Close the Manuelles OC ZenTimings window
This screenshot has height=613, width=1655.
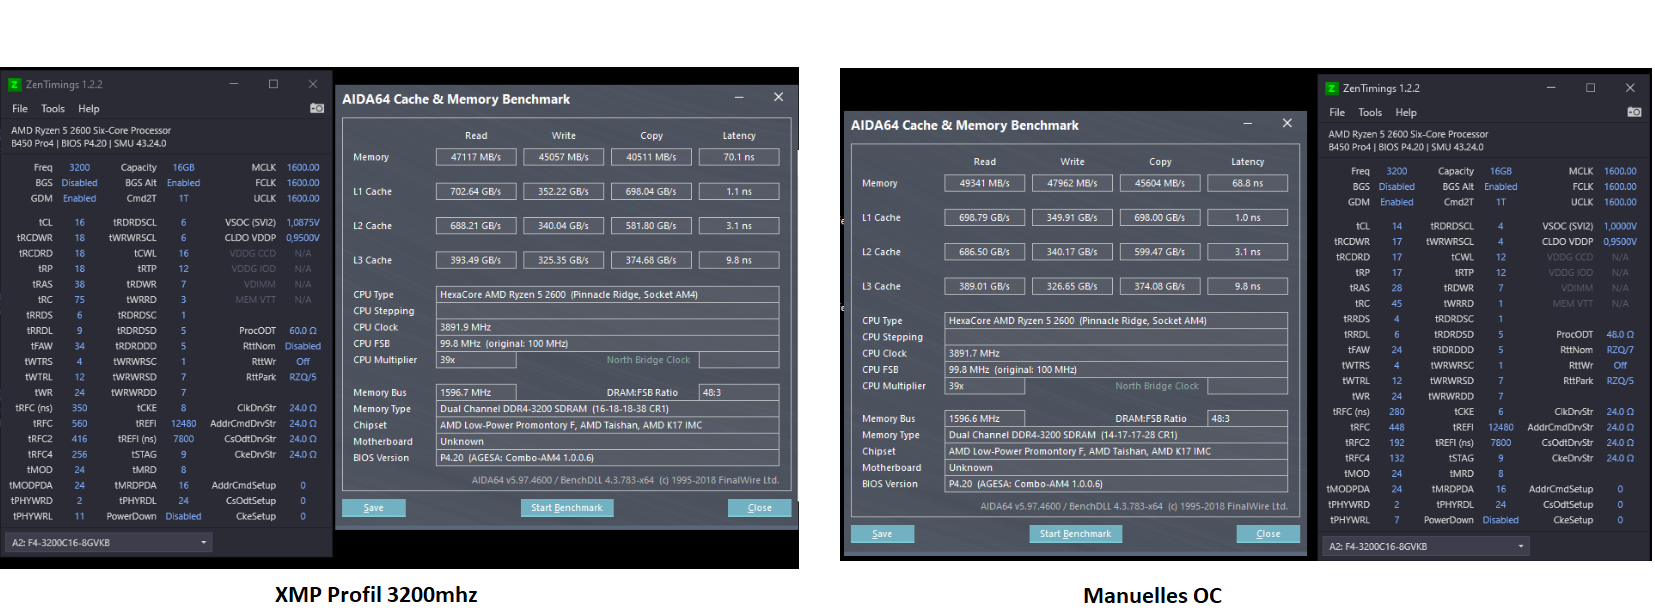(x=1630, y=88)
